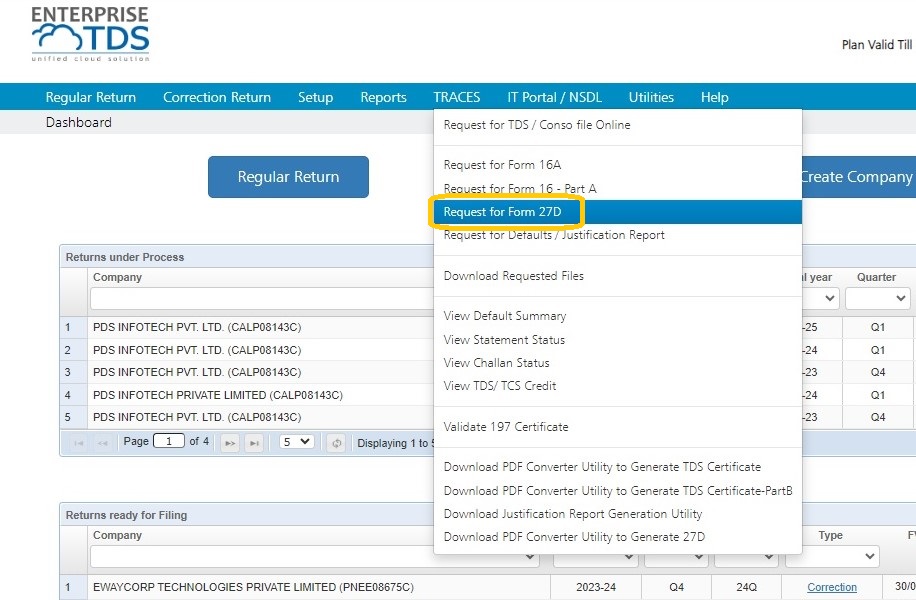Image resolution: width=916 pixels, height=600 pixels.
Task: Choose Download Justification Report Generation Utility
Action: click(573, 514)
